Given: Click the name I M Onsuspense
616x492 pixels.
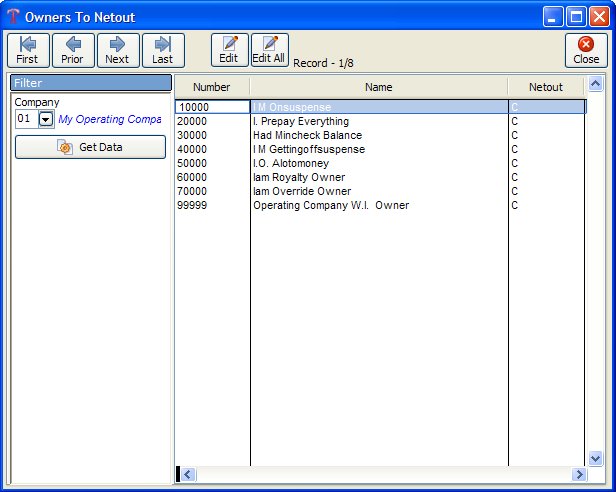Looking at the screenshot, I should click(292, 107).
